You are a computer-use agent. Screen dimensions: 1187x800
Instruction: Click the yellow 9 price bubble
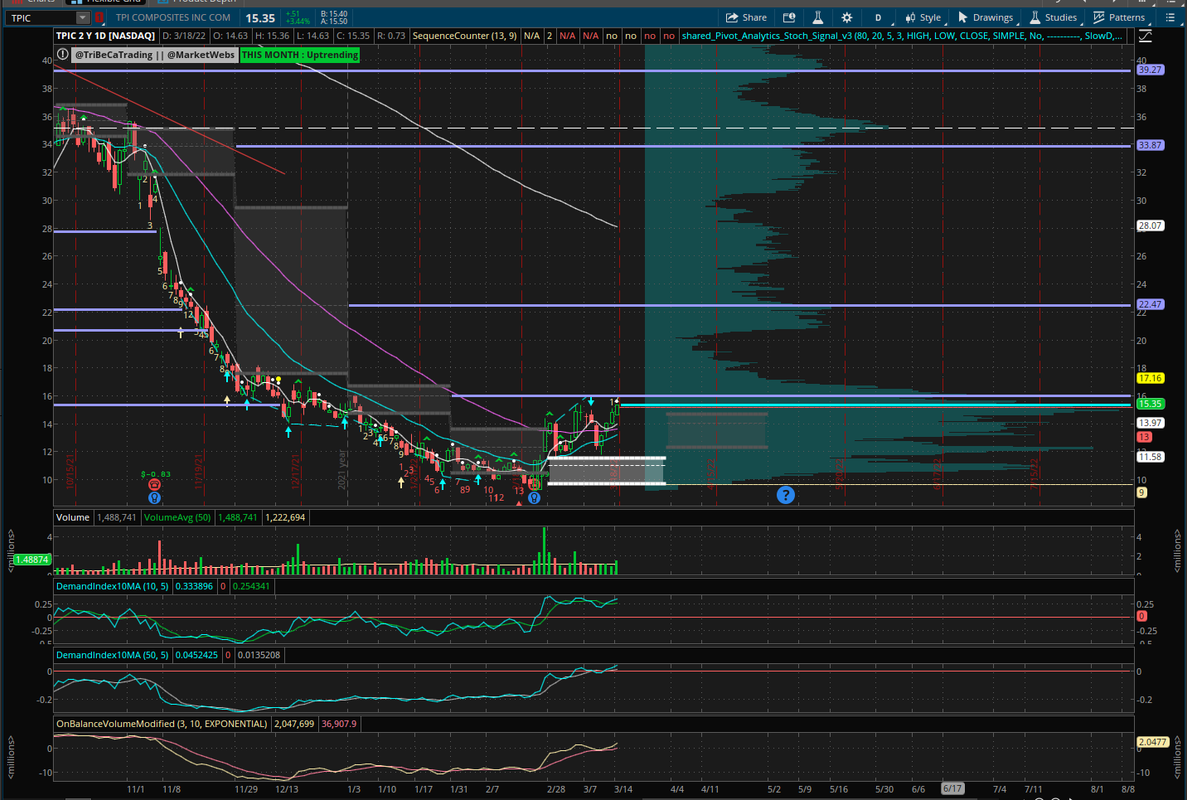click(x=1142, y=493)
